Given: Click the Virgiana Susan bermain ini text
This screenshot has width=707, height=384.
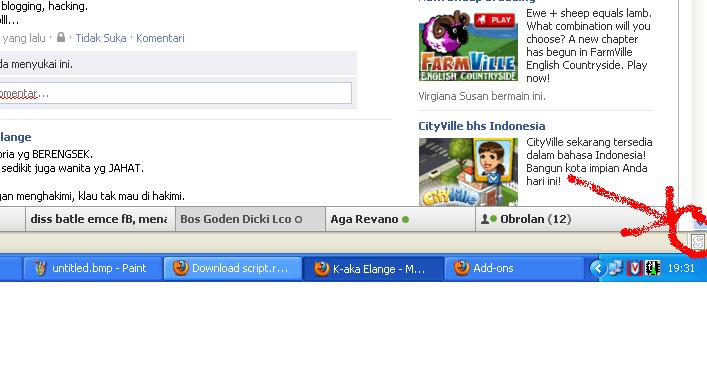Looking at the screenshot, I should point(482,96).
